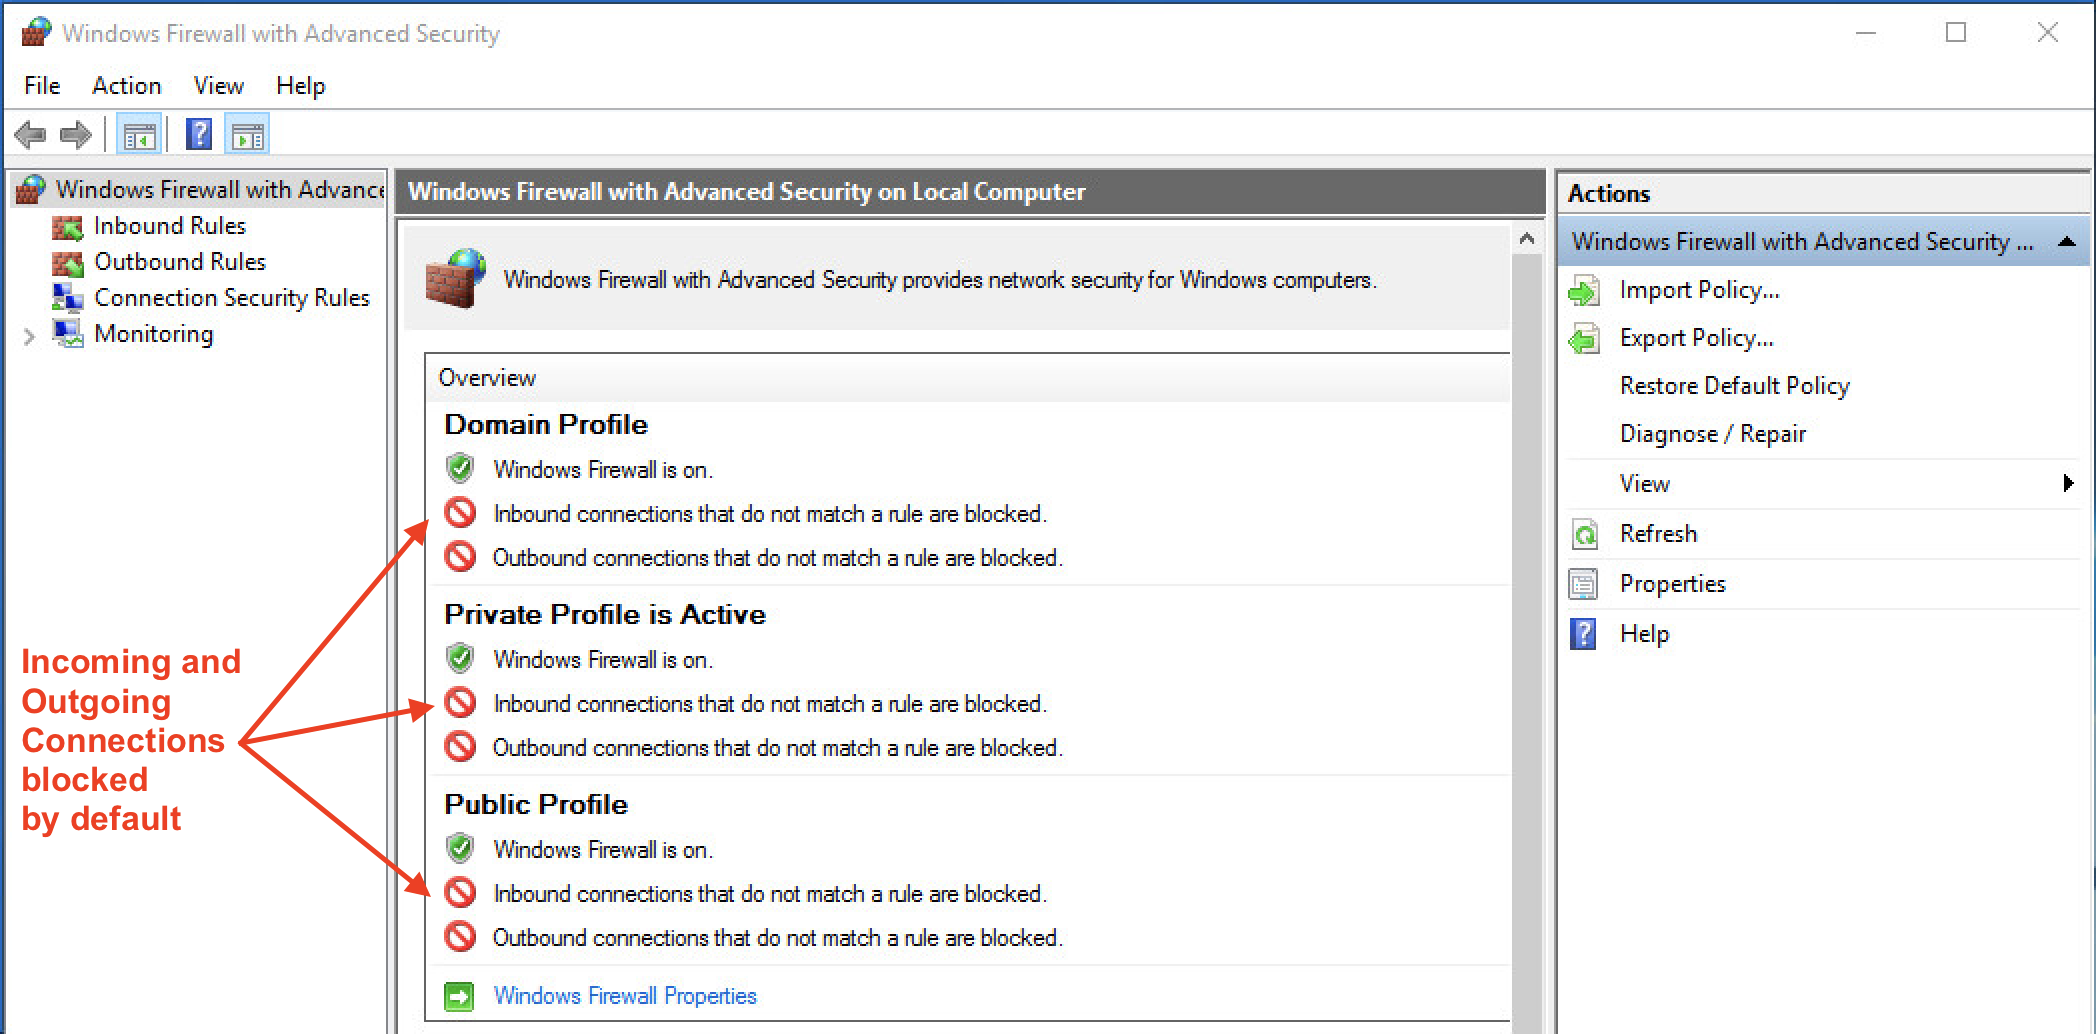This screenshot has width=2096, height=1034.
Task: Click the overview pane scrollbar
Action: (1527, 600)
